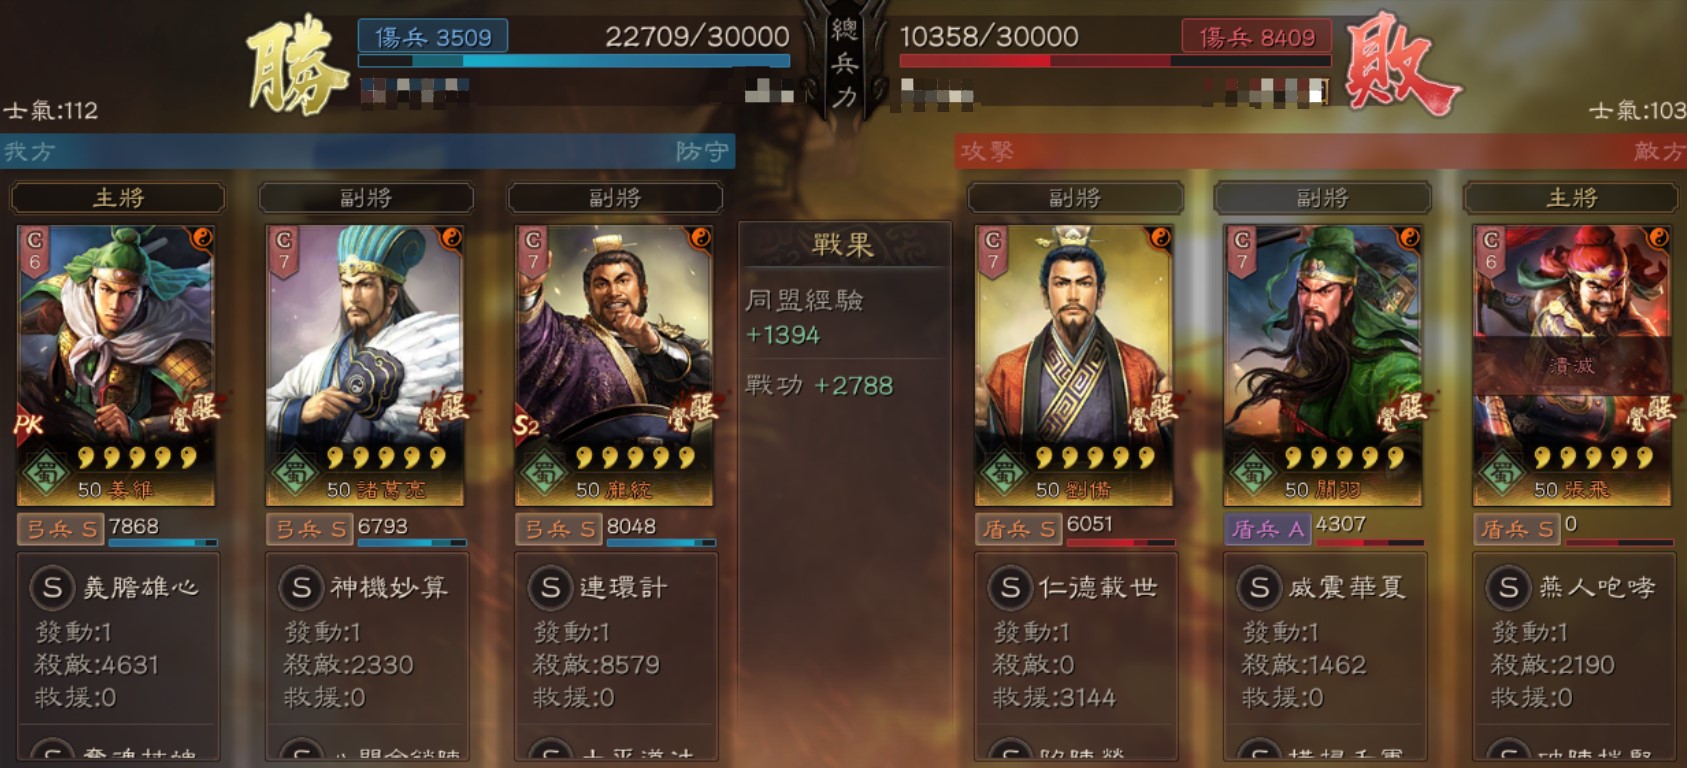Click 蜀 faction emblem on 姜維 card
This screenshot has width=1687, height=768.
(45, 471)
